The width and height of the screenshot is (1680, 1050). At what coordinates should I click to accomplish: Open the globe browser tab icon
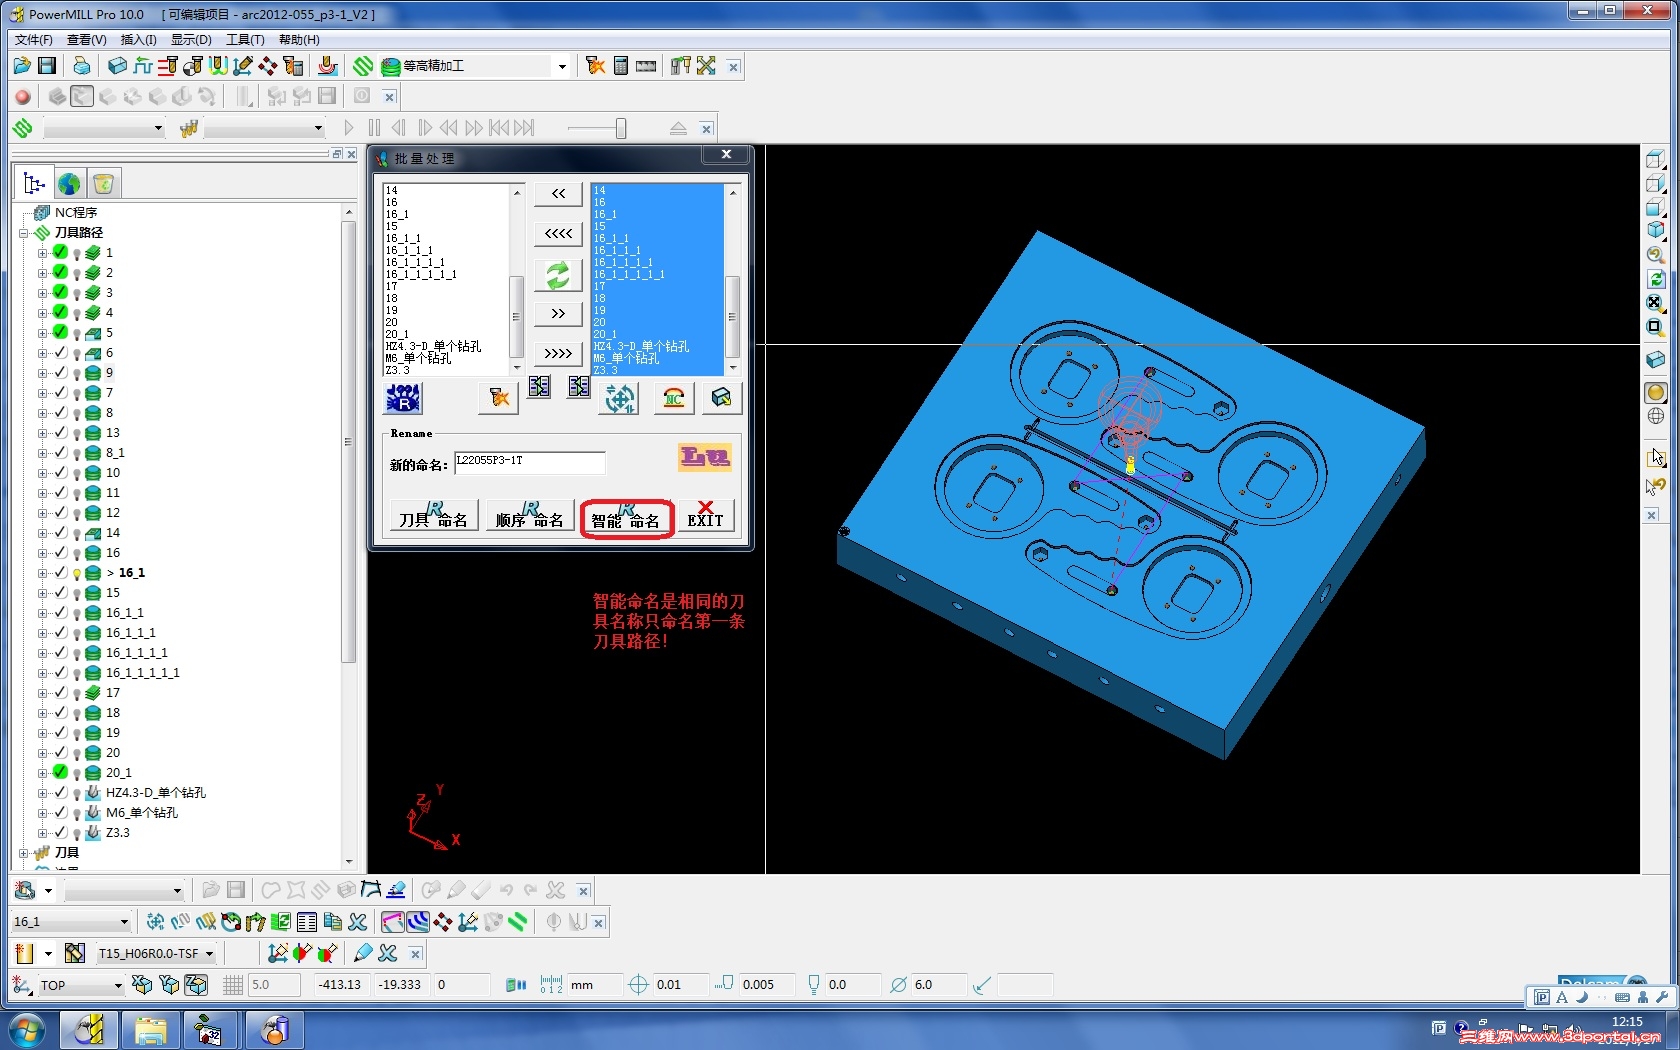(69, 184)
